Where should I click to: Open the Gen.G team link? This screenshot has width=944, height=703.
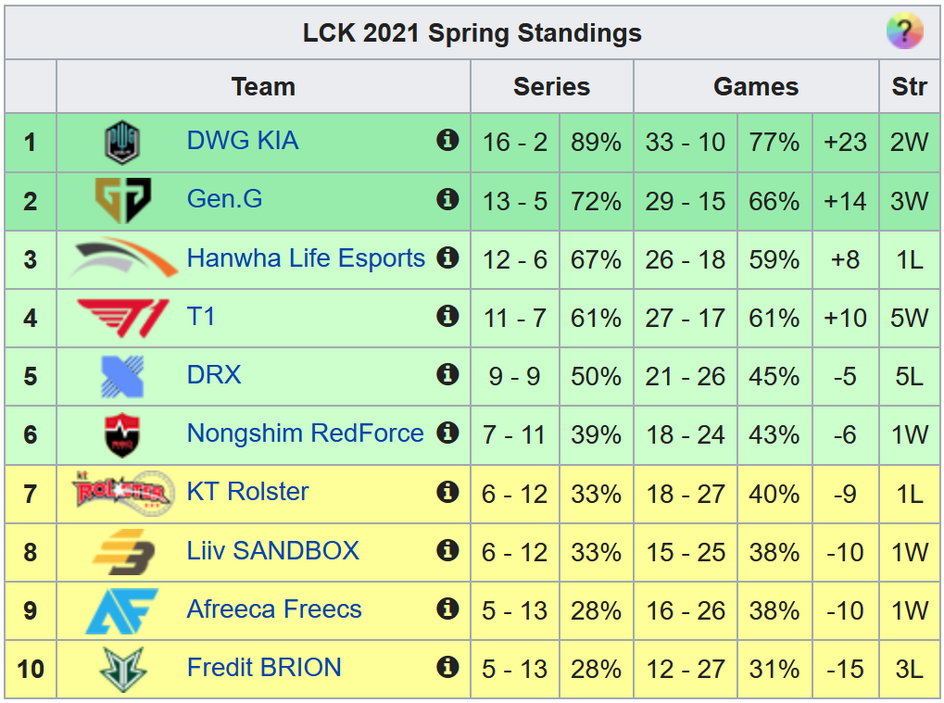click(225, 199)
